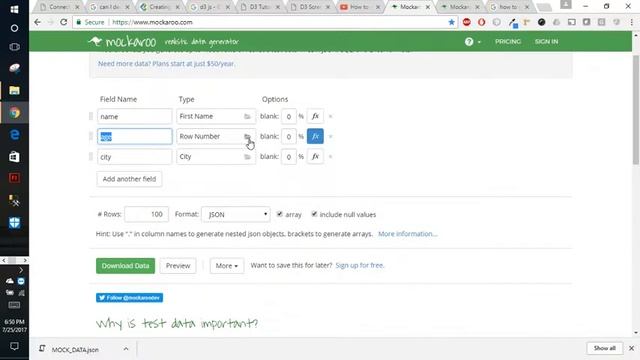Click blank percent input for name row
Image resolution: width=640 pixels, height=360 pixels.
(289, 116)
